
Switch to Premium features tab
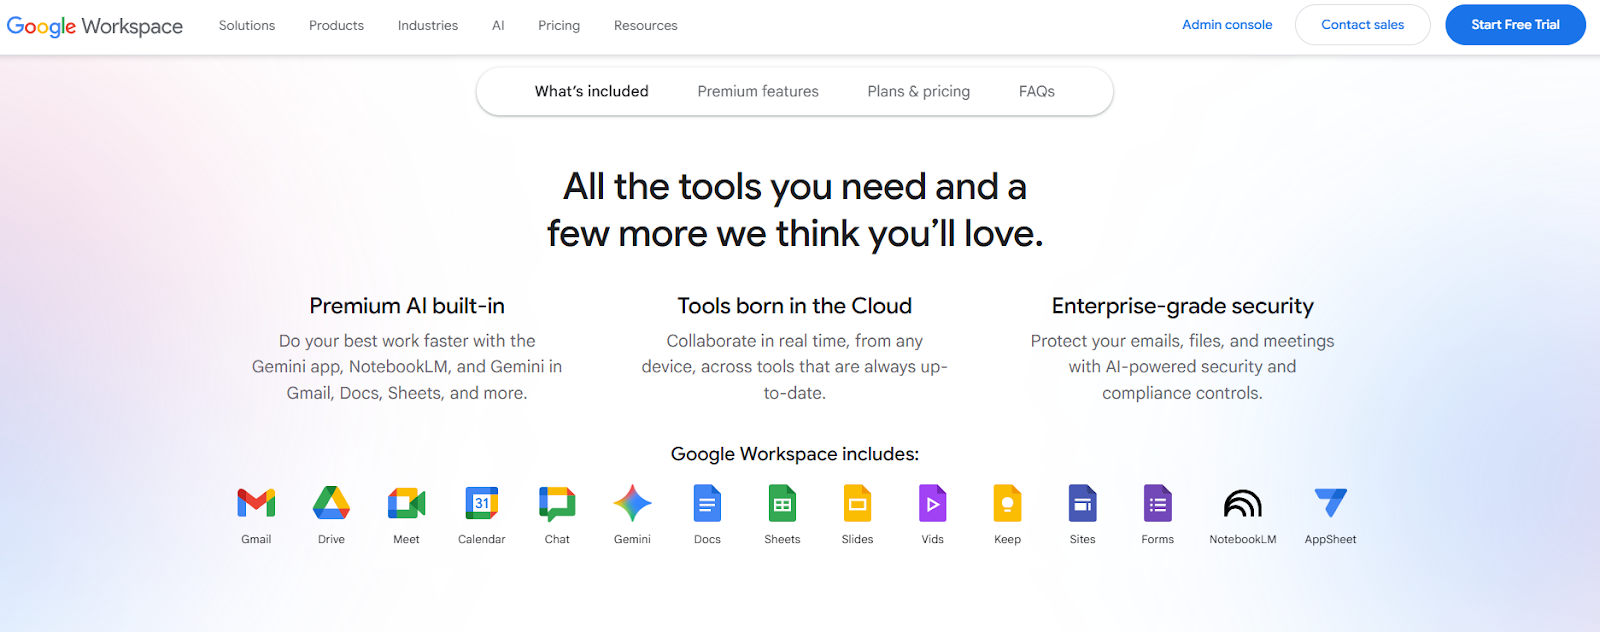point(758,91)
